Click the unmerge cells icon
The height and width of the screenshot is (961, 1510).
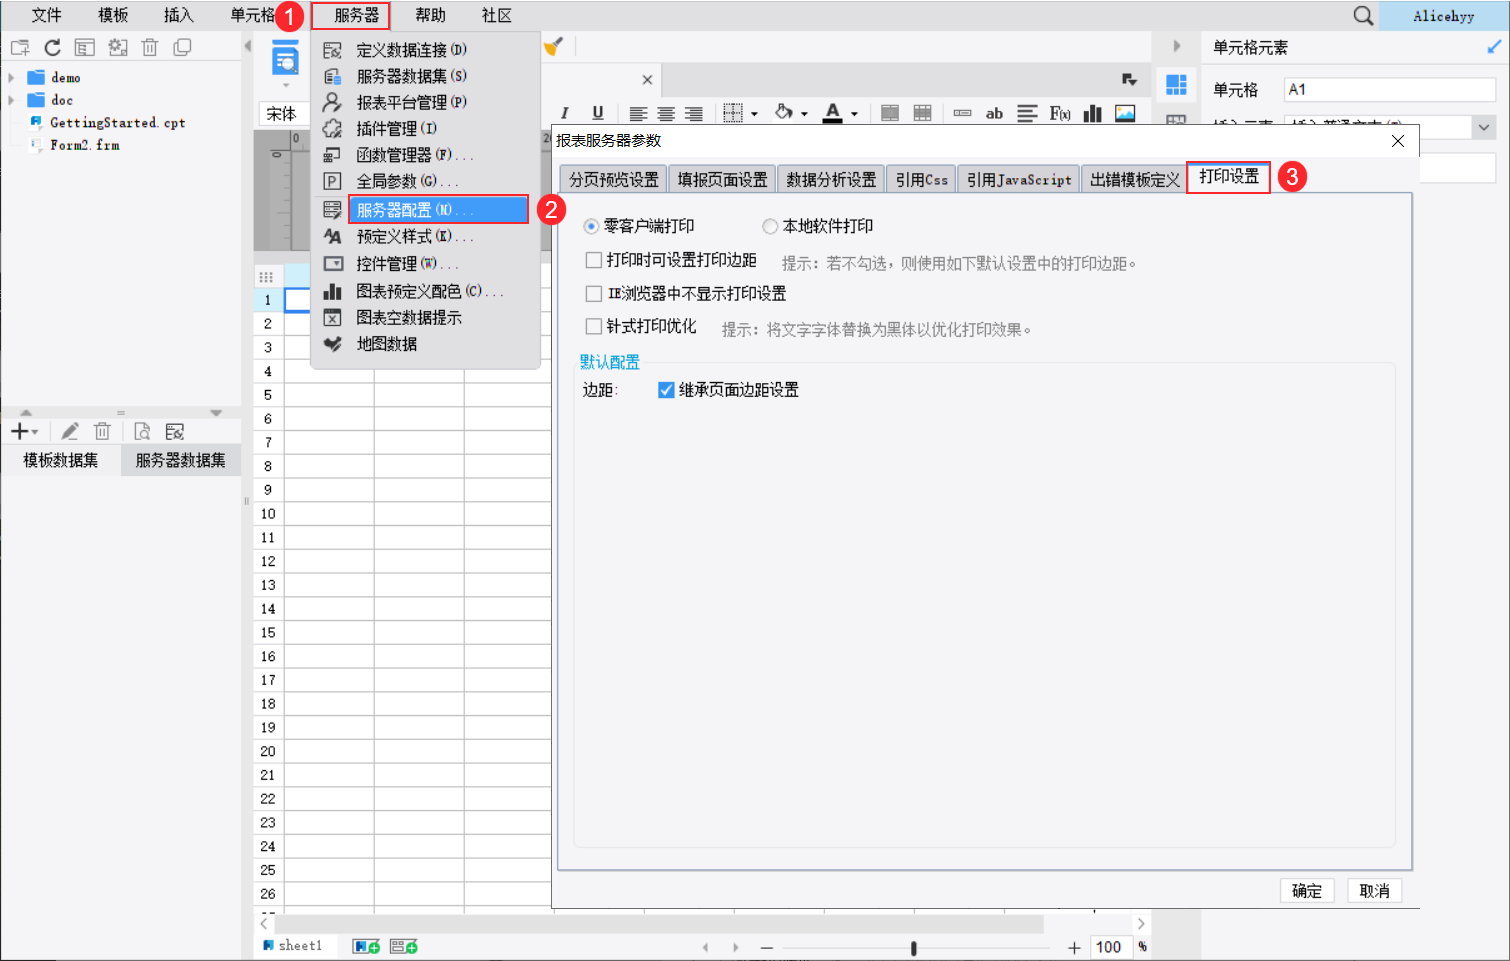pos(923,113)
